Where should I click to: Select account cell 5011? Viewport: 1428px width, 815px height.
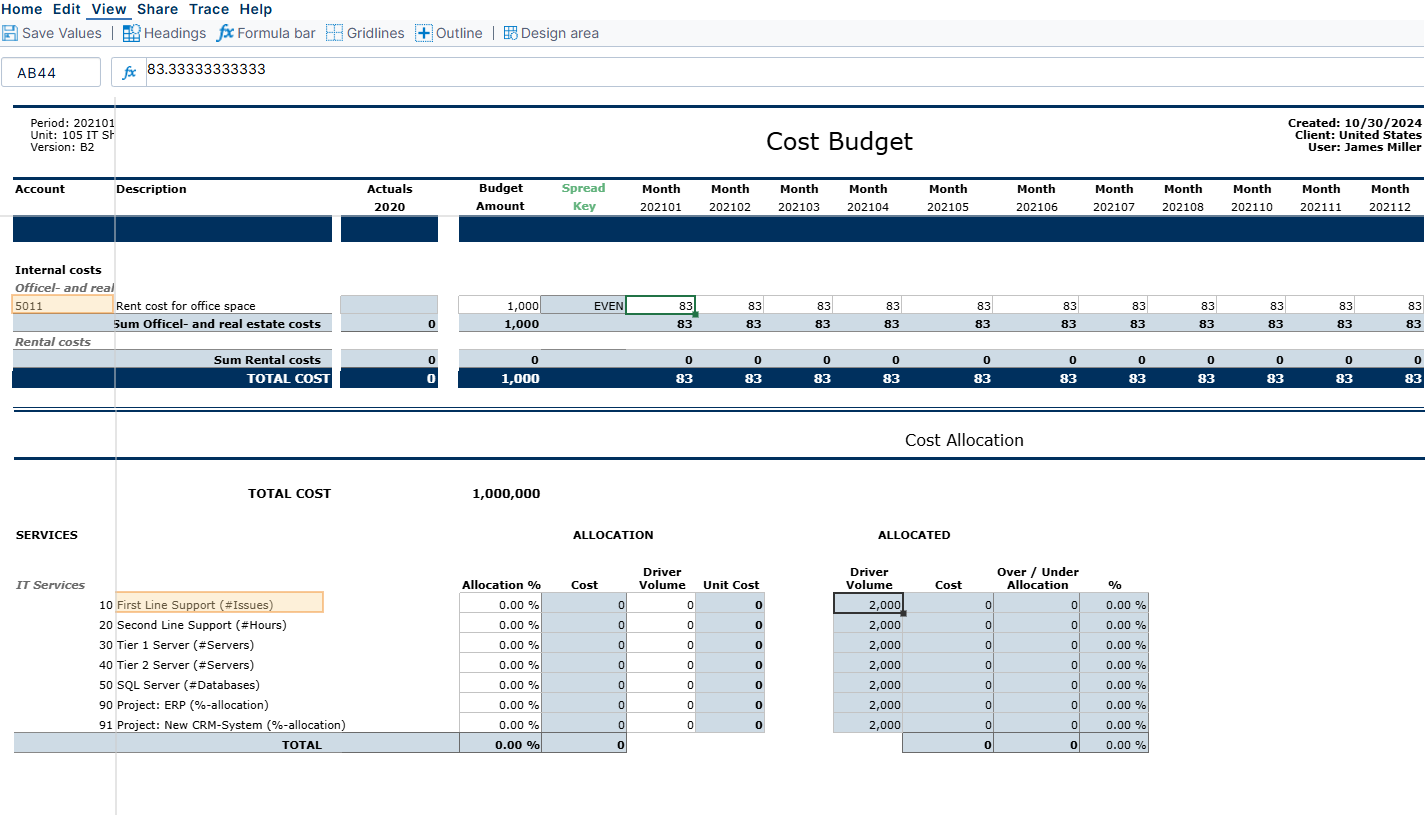62,306
